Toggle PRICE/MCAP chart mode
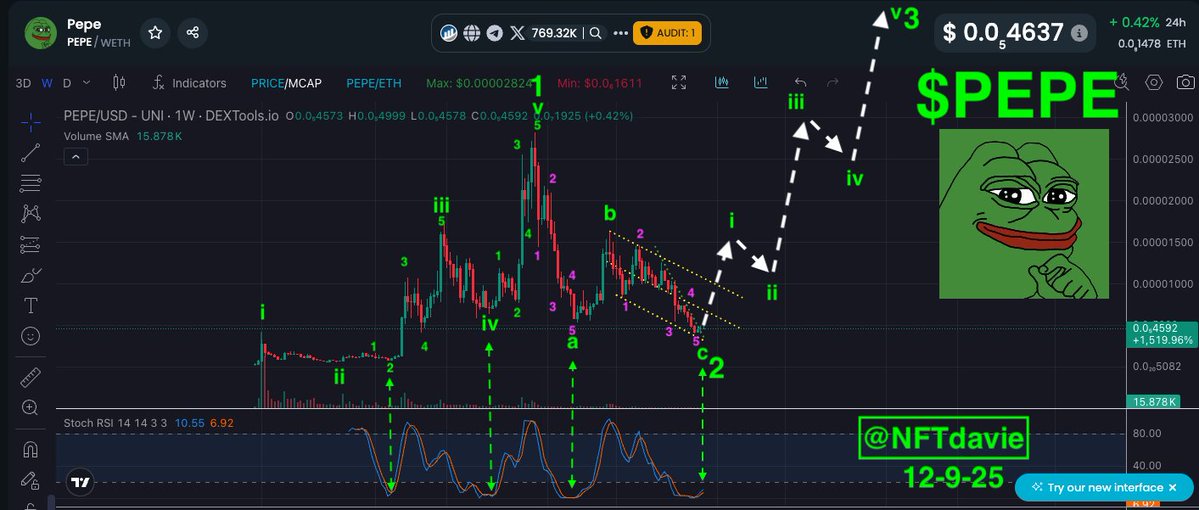The image size is (1199, 510). click(286, 83)
